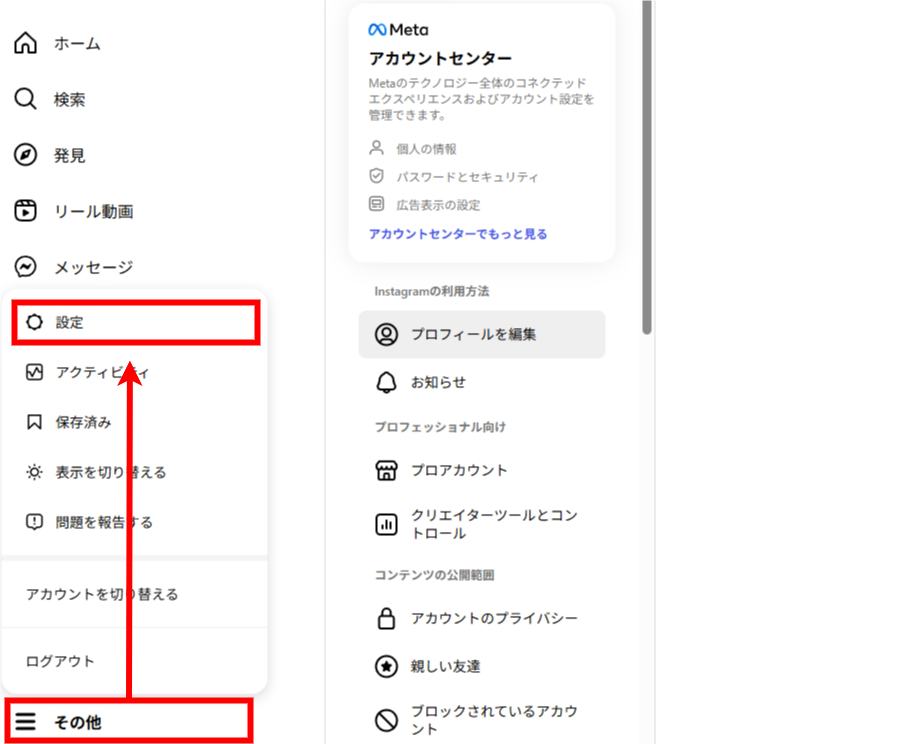Click the アカウントのプライバシー lock icon
The image size is (905, 744).
coord(386,619)
